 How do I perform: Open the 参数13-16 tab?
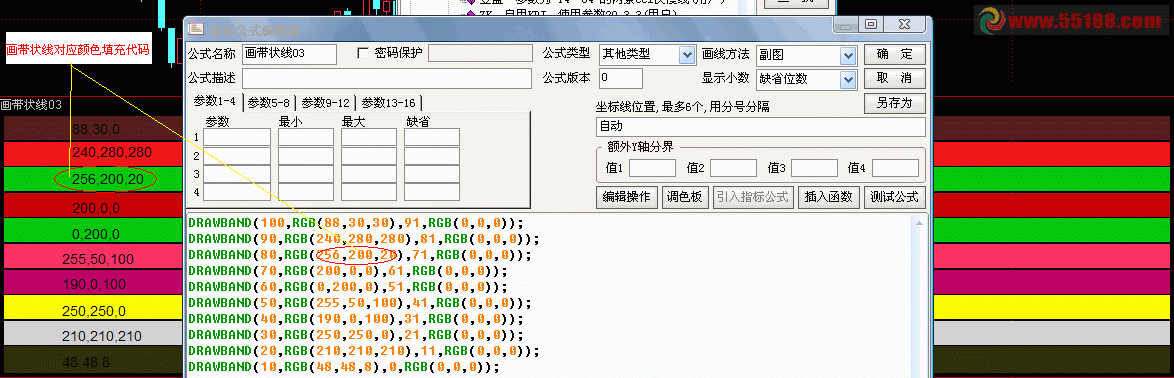pos(389,103)
